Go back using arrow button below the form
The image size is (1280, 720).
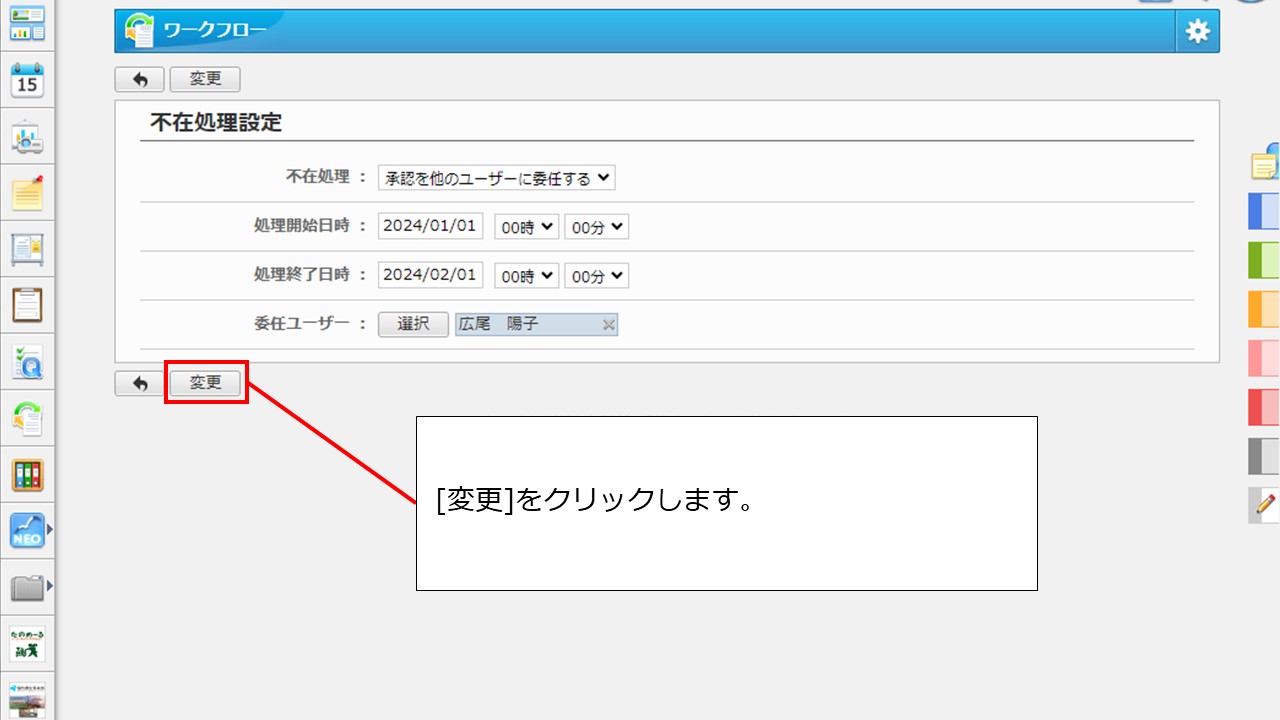[x=139, y=383]
